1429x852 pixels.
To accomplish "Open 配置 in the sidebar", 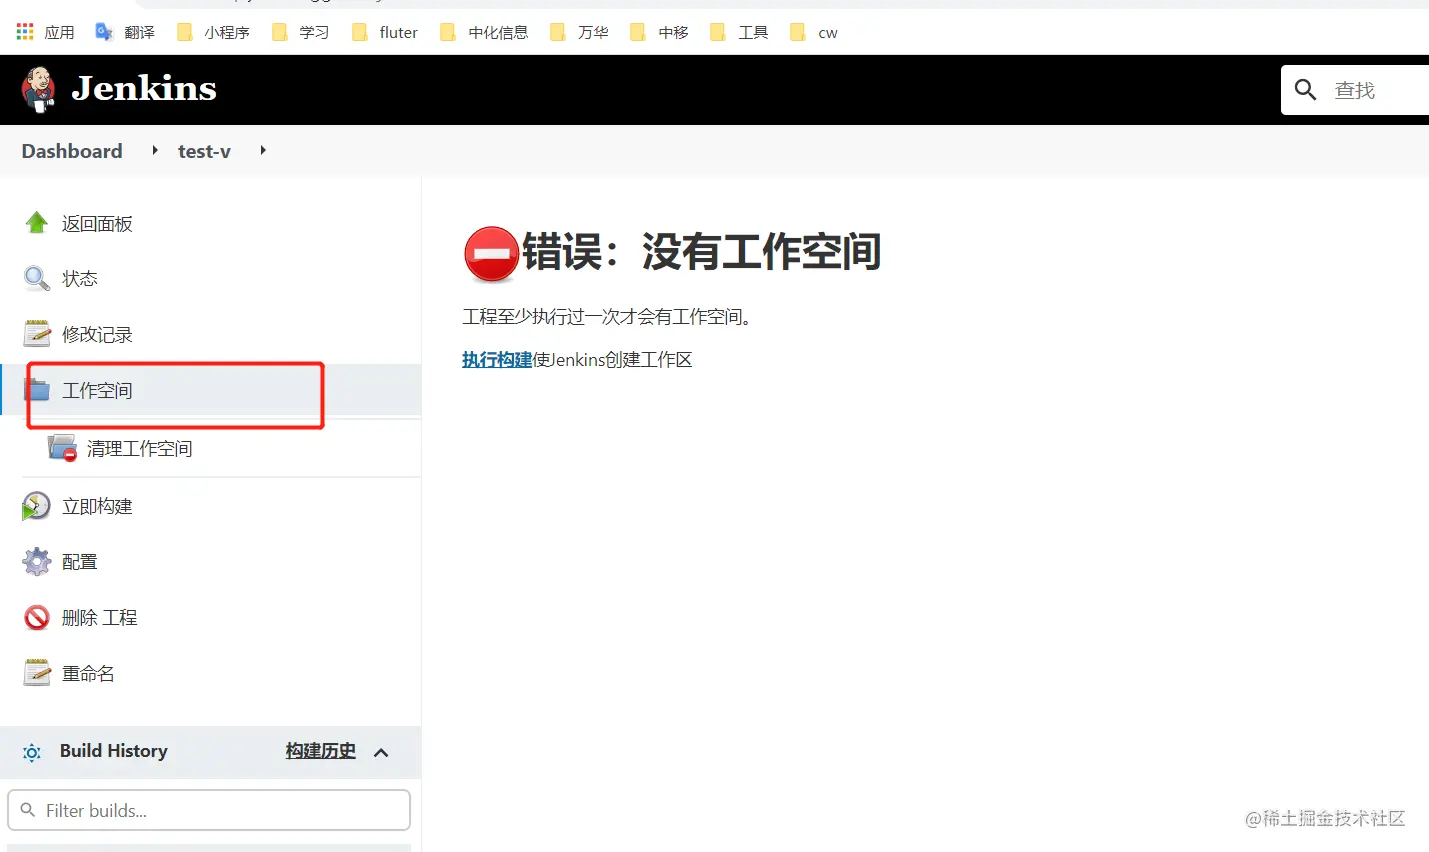I will (x=80, y=562).
